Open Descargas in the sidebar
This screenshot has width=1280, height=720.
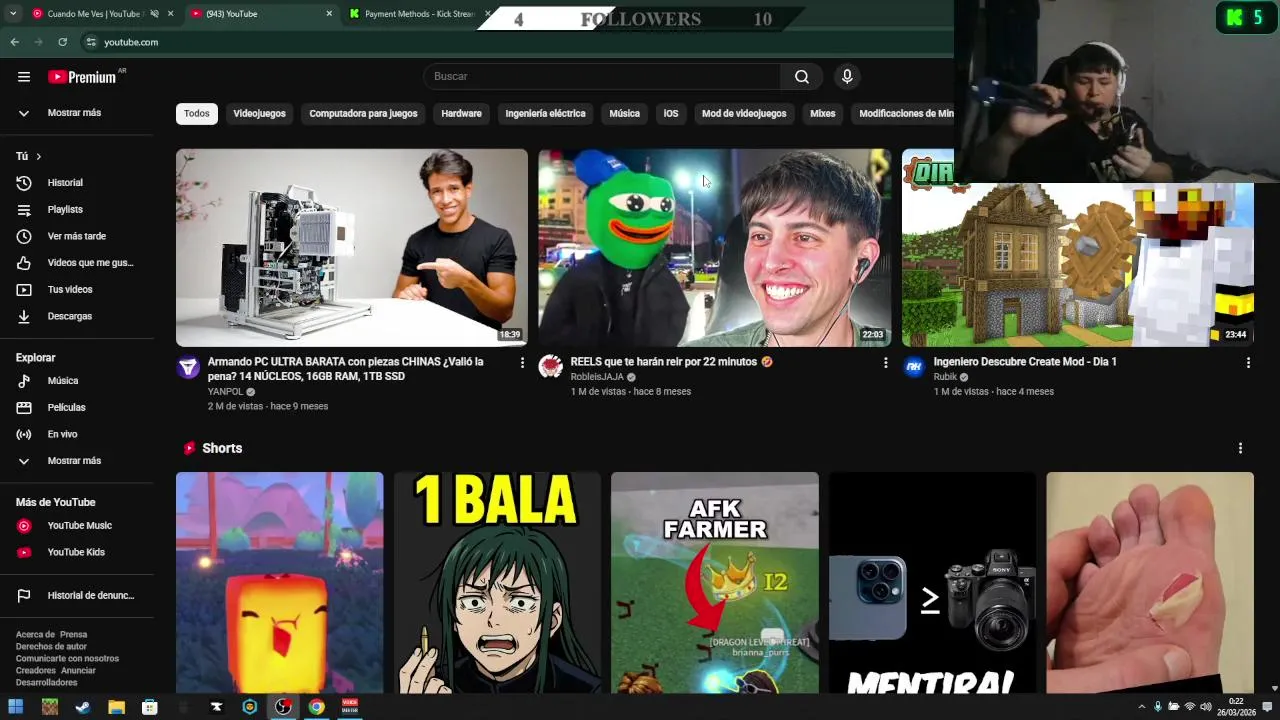[77, 316]
